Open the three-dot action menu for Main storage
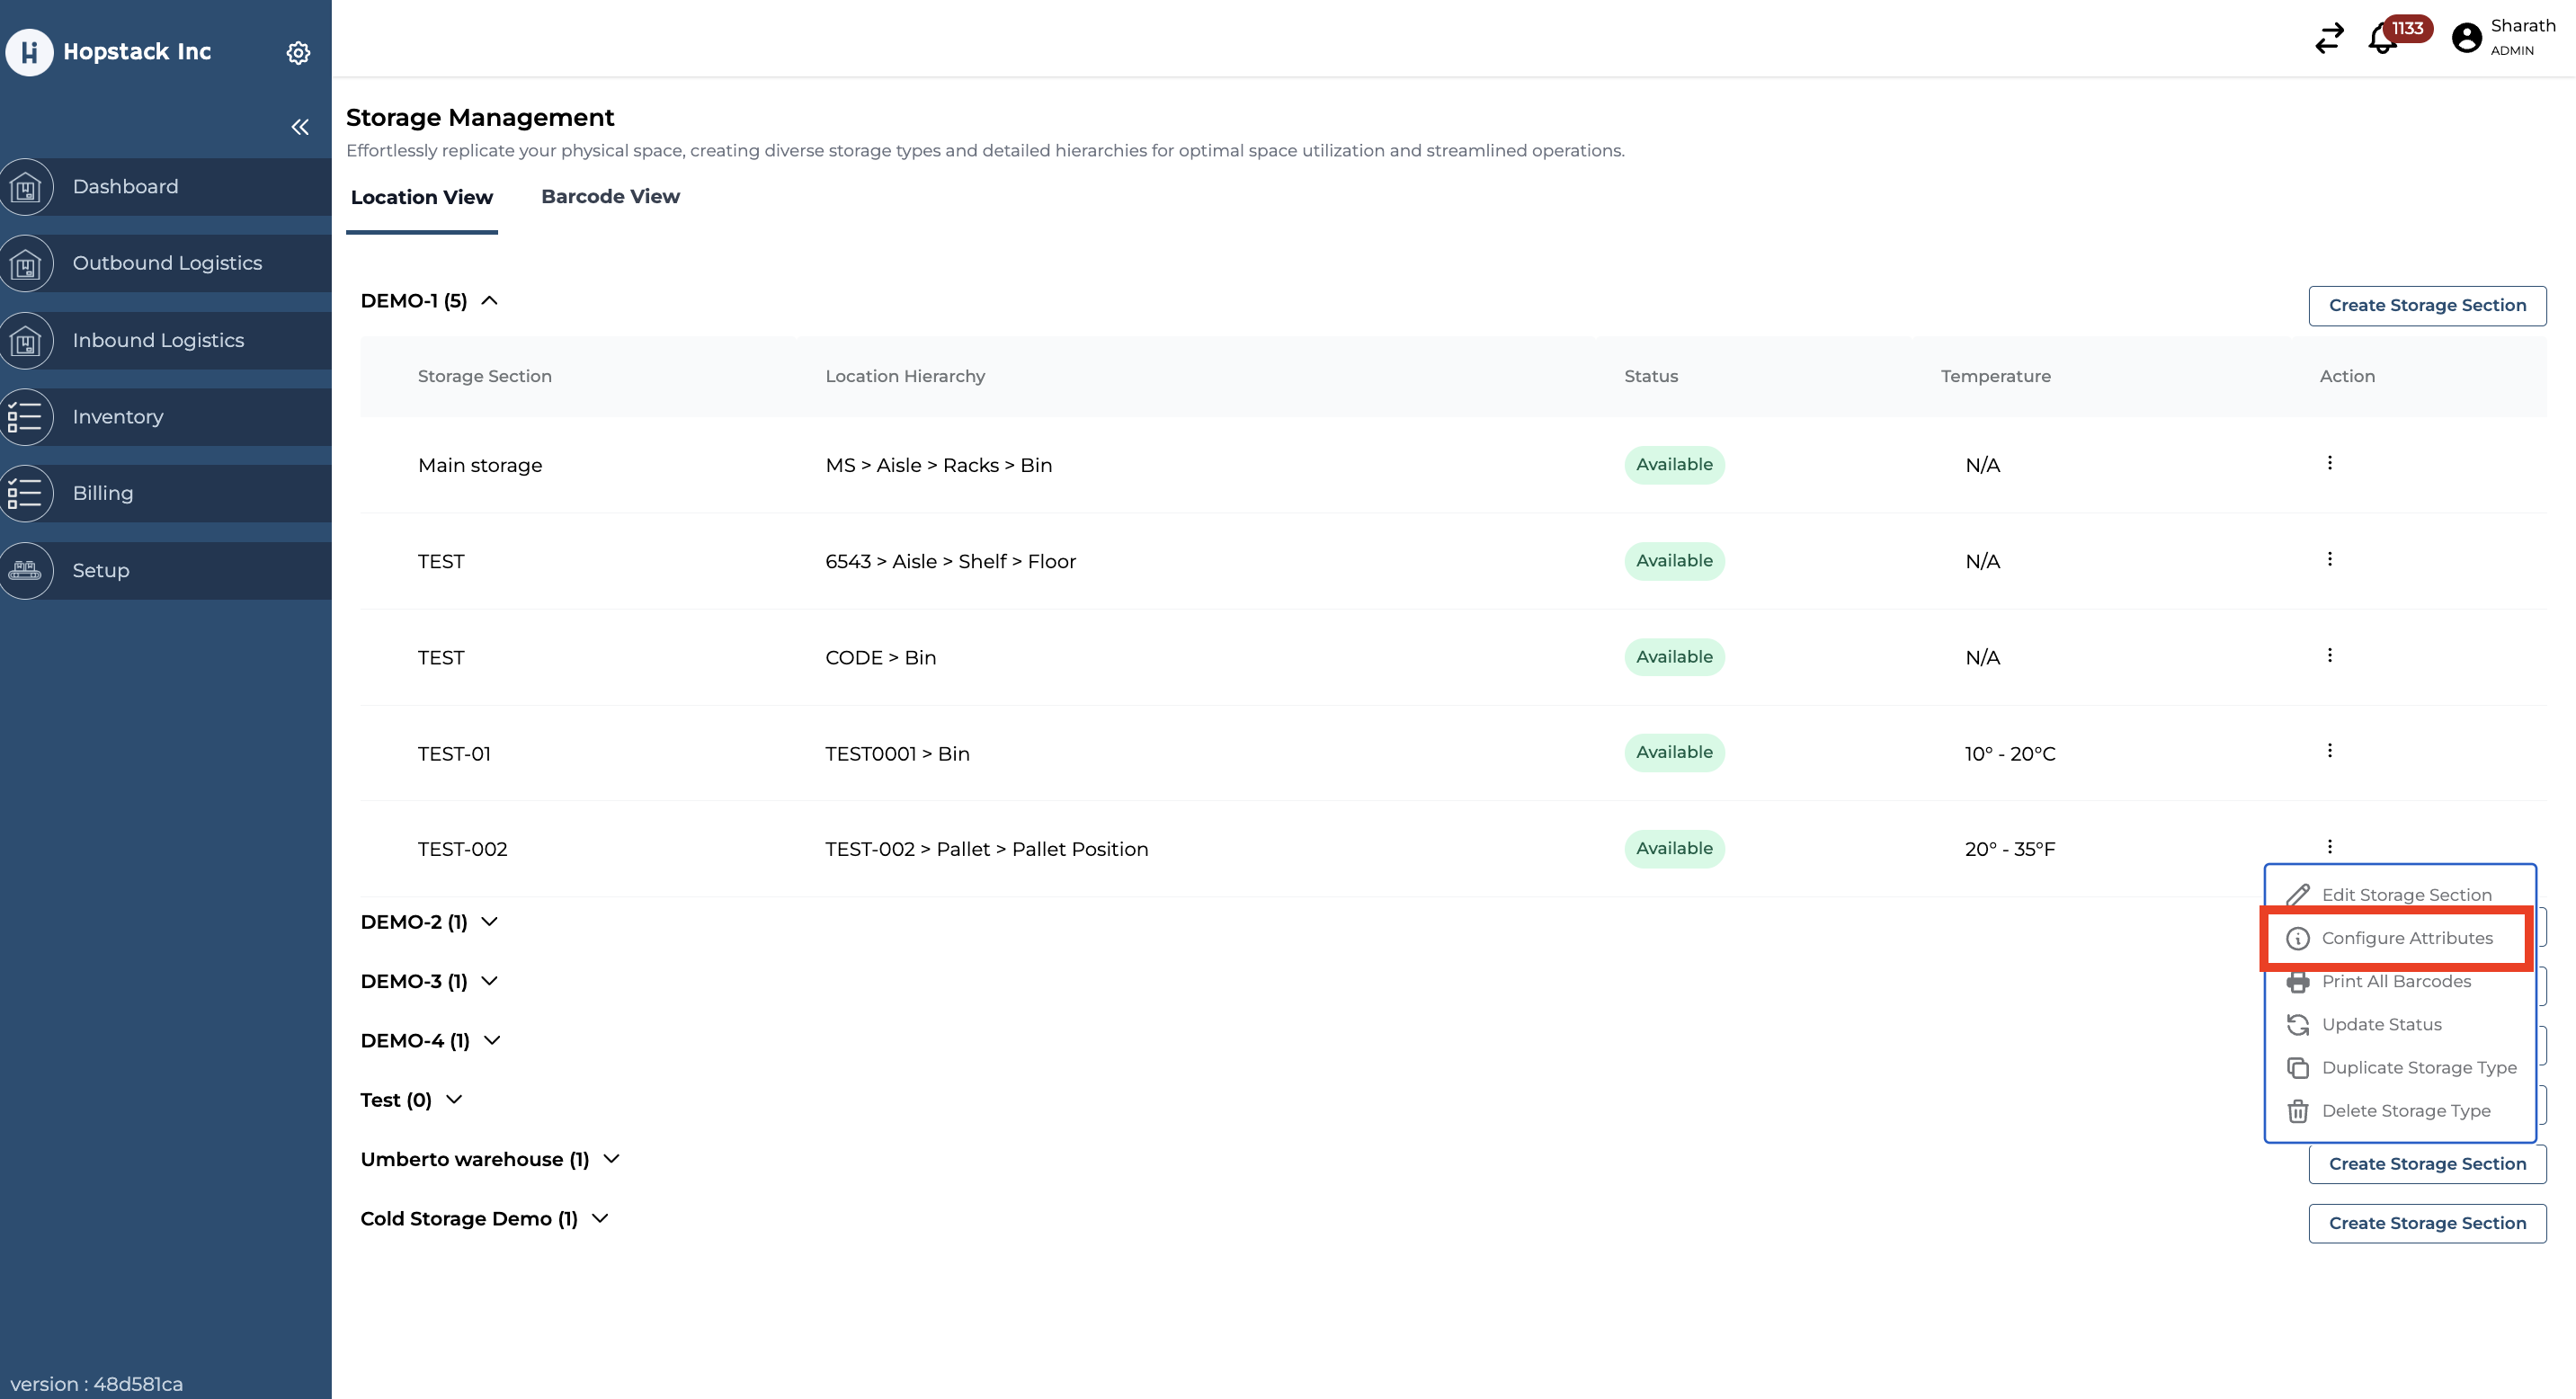This screenshot has height=1399, width=2576. pyautogui.click(x=2329, y=463)
